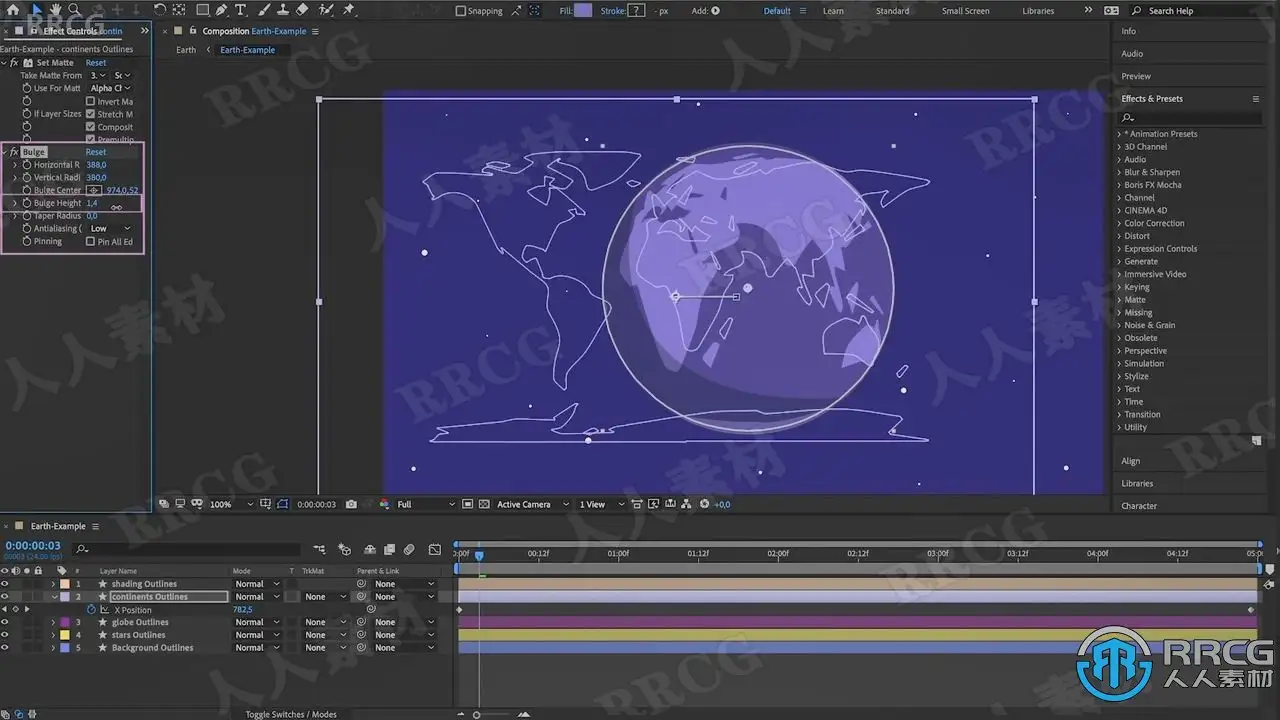
Task: Click the Bulge Height stopwatch
Action: pos(27,203)
